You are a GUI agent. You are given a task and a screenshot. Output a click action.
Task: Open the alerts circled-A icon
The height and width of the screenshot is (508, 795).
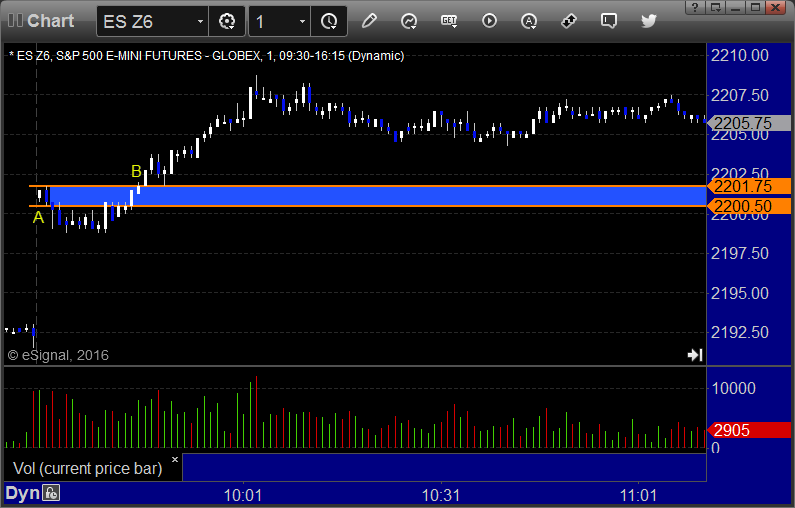(x=529, y=21)
